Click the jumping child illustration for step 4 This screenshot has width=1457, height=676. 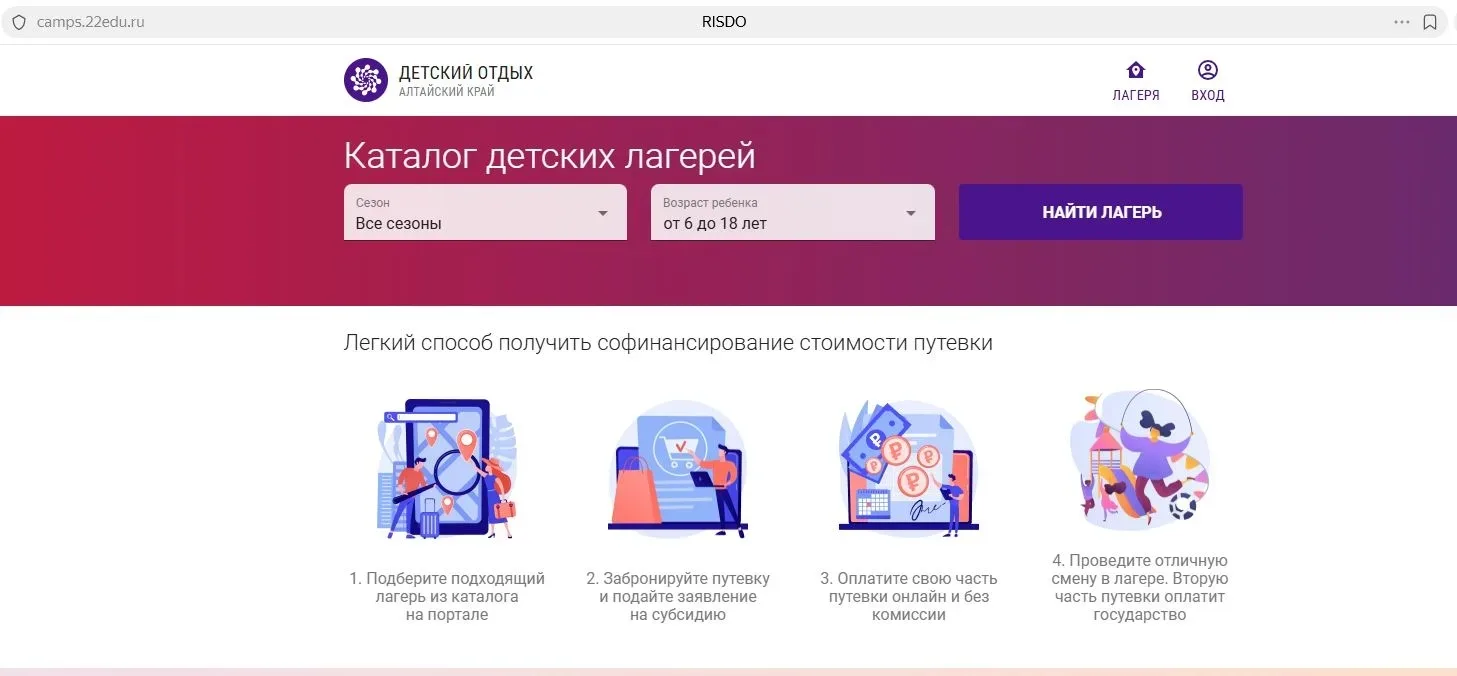pyautogui.click(x=1140, y=460)
